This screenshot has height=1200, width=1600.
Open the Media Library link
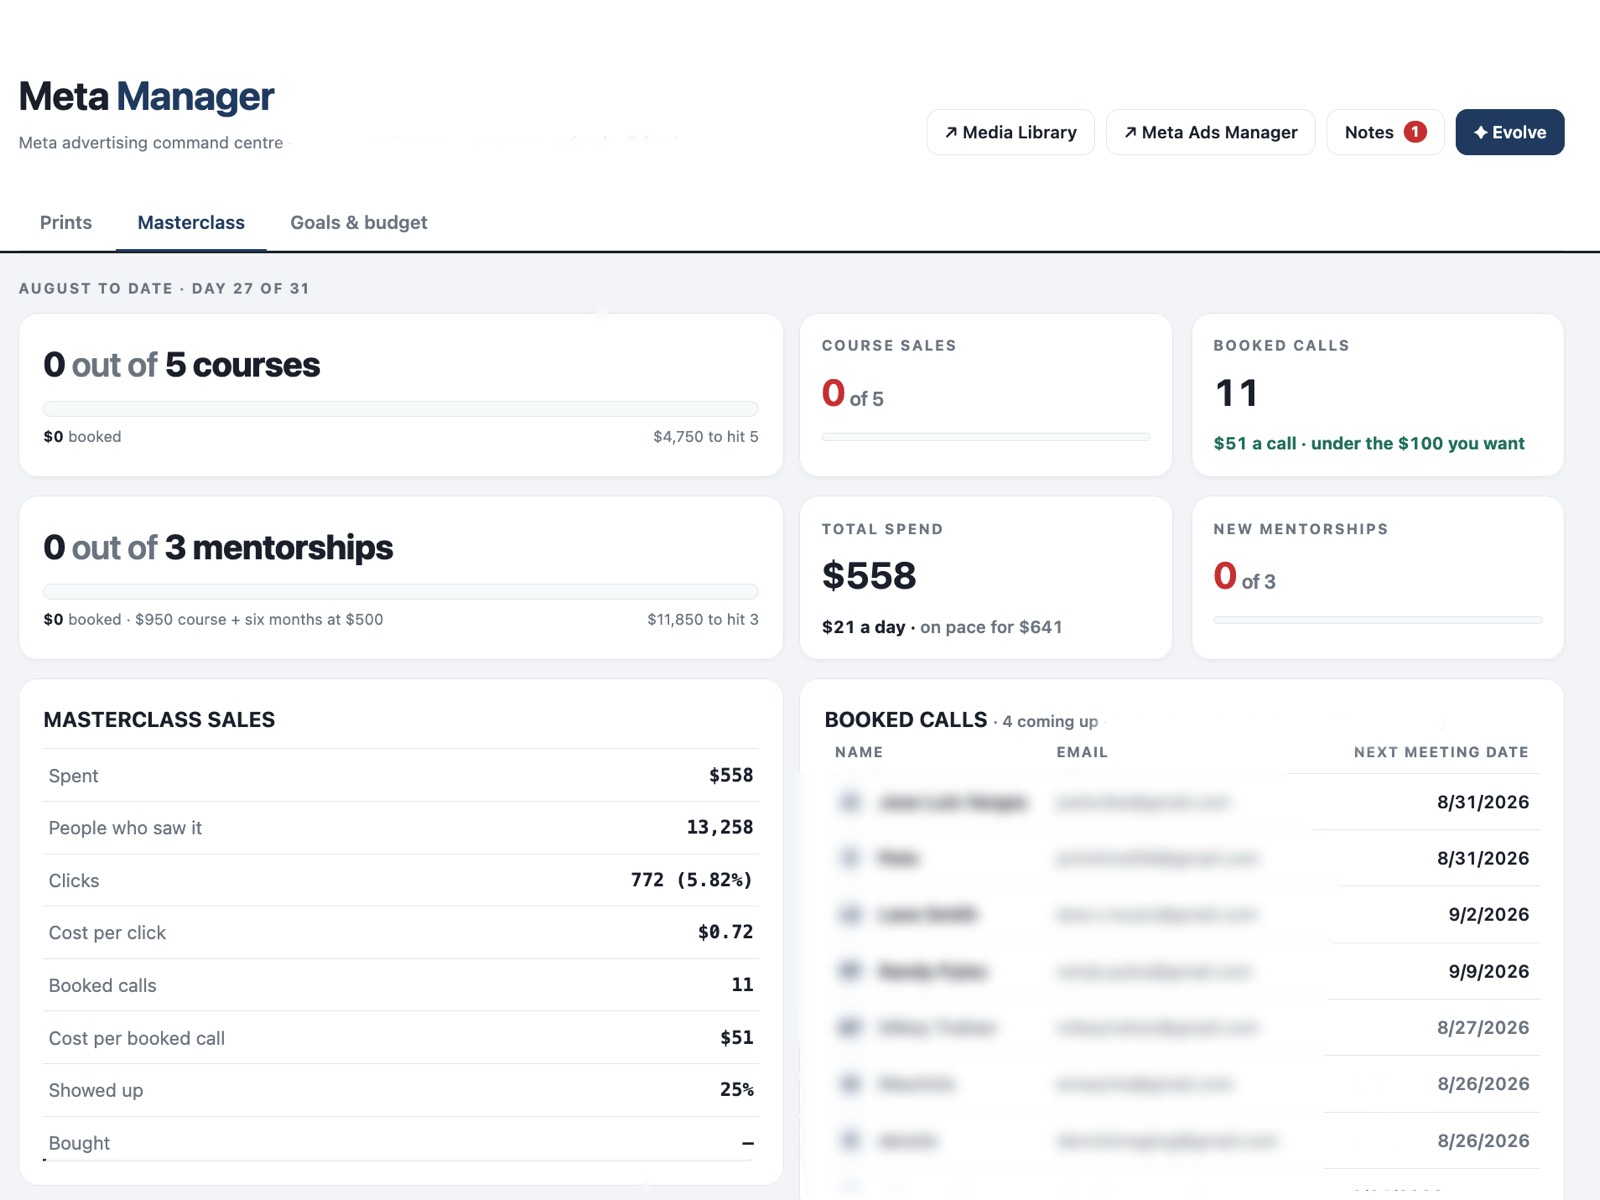1010,132
